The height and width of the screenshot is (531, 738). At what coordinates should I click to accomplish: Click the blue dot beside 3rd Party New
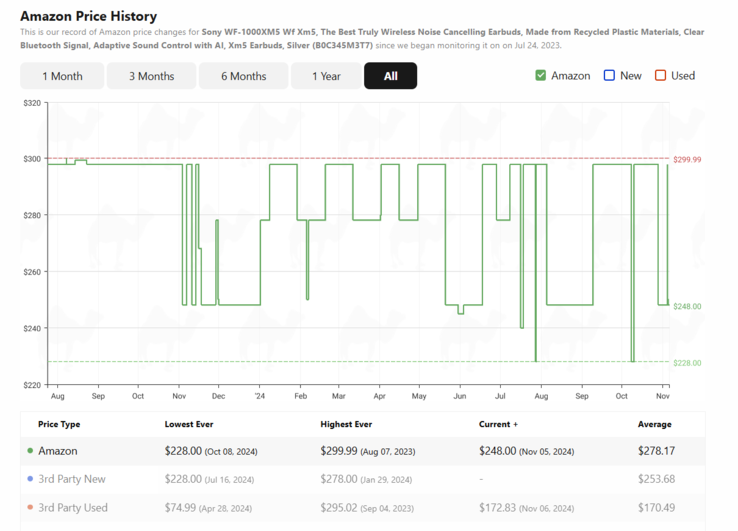pyautogui.click(x=31, y=480)
